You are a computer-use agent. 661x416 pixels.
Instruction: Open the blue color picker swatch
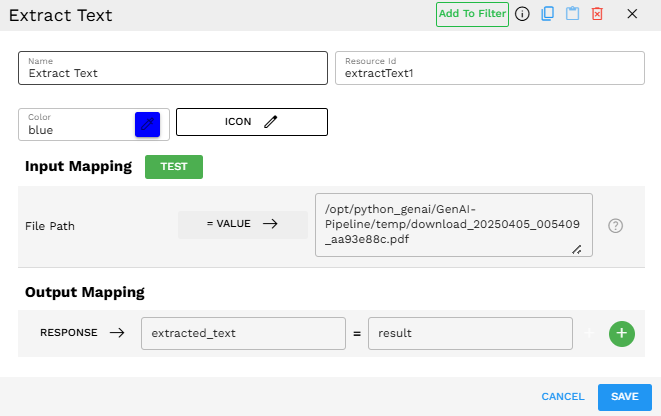(147, 123)
